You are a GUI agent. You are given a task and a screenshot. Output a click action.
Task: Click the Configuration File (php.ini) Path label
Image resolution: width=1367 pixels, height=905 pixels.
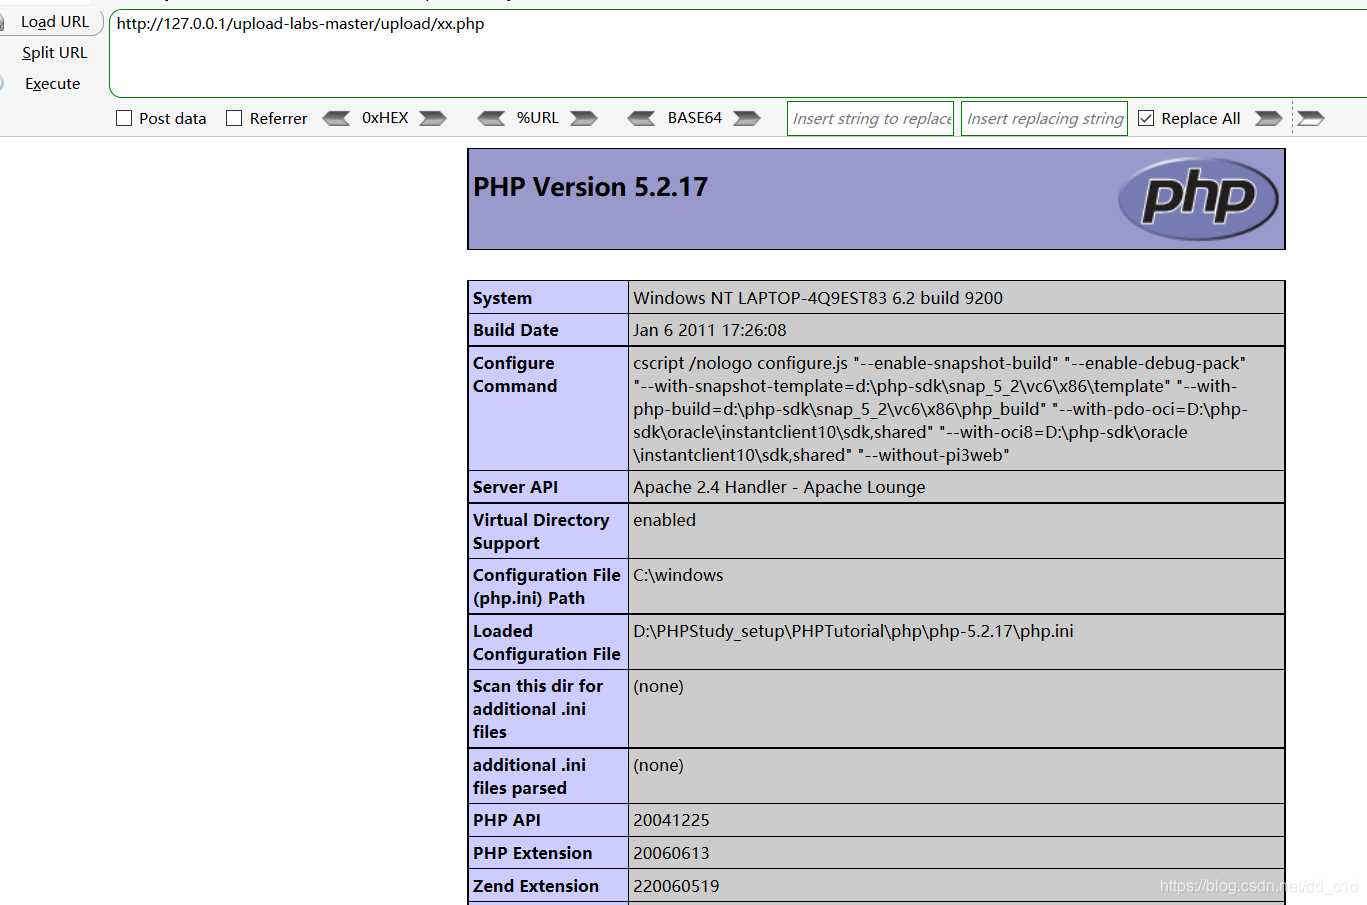click(x=549, y=586)
